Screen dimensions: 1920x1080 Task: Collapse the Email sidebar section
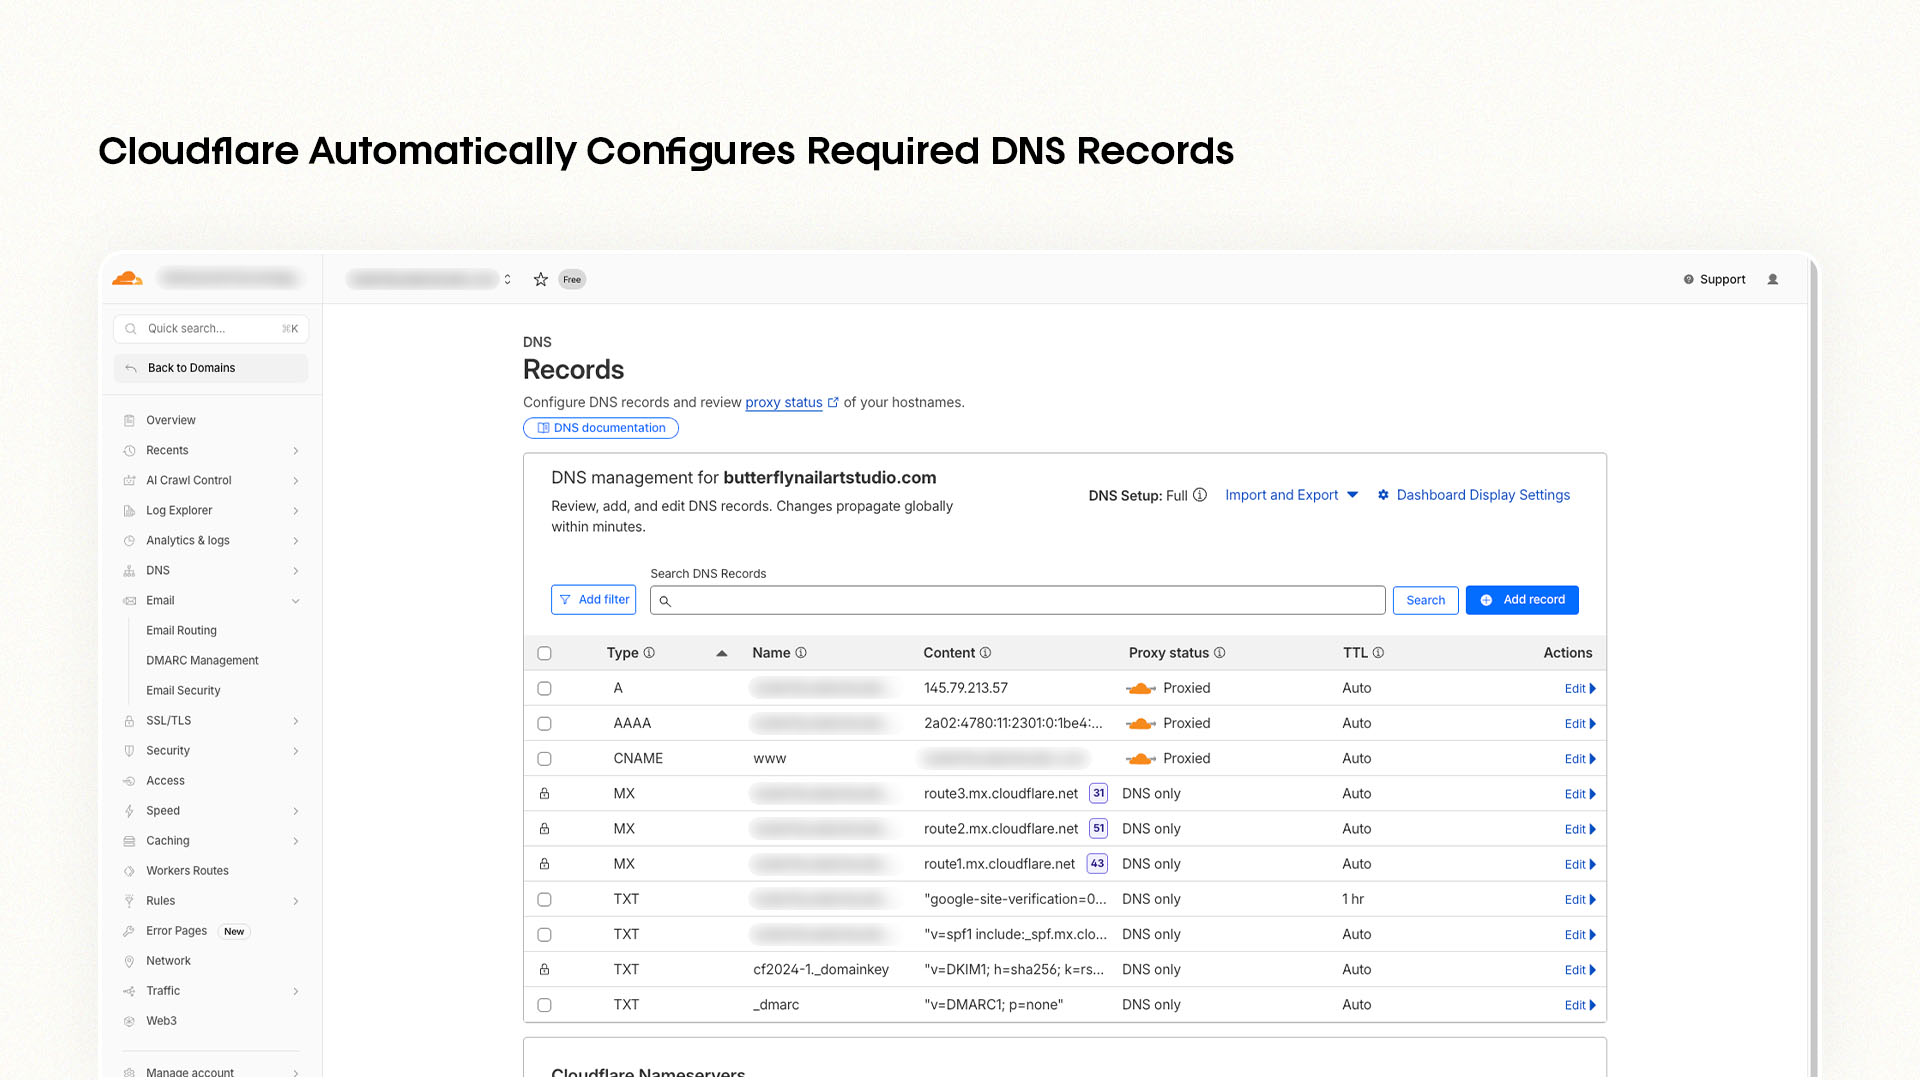[295, 601]
